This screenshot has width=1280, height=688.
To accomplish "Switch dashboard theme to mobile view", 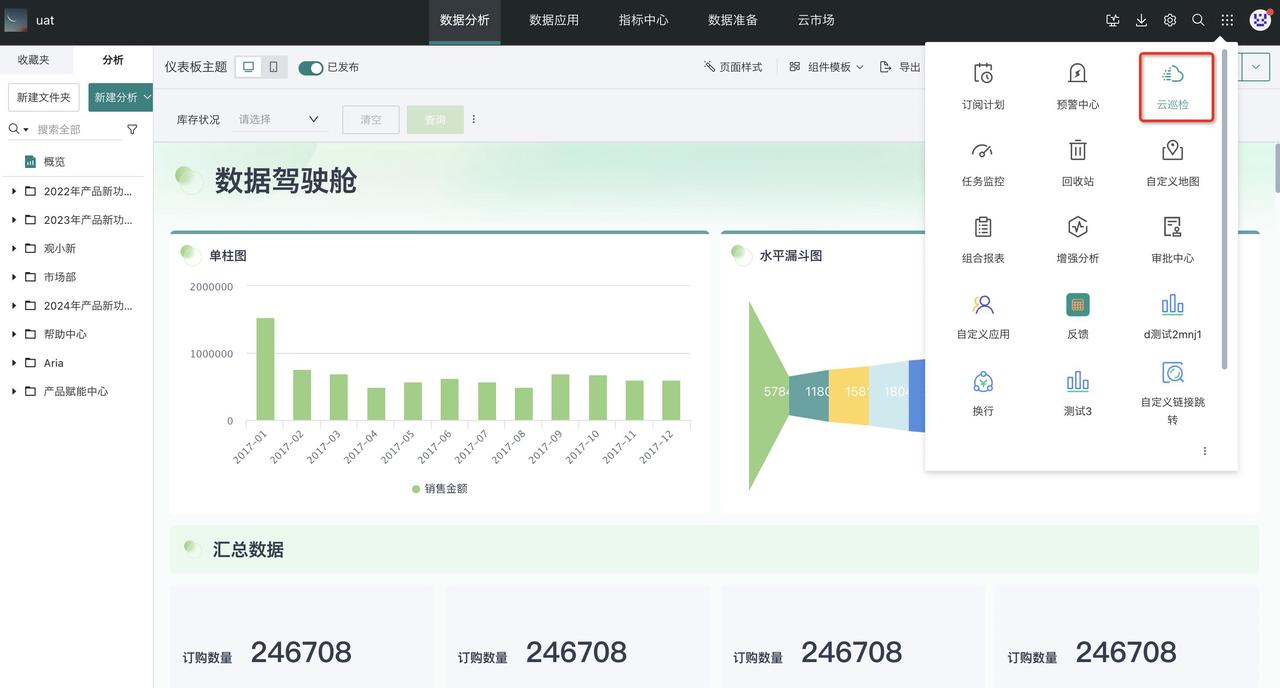I will click(x=274, y=67).
